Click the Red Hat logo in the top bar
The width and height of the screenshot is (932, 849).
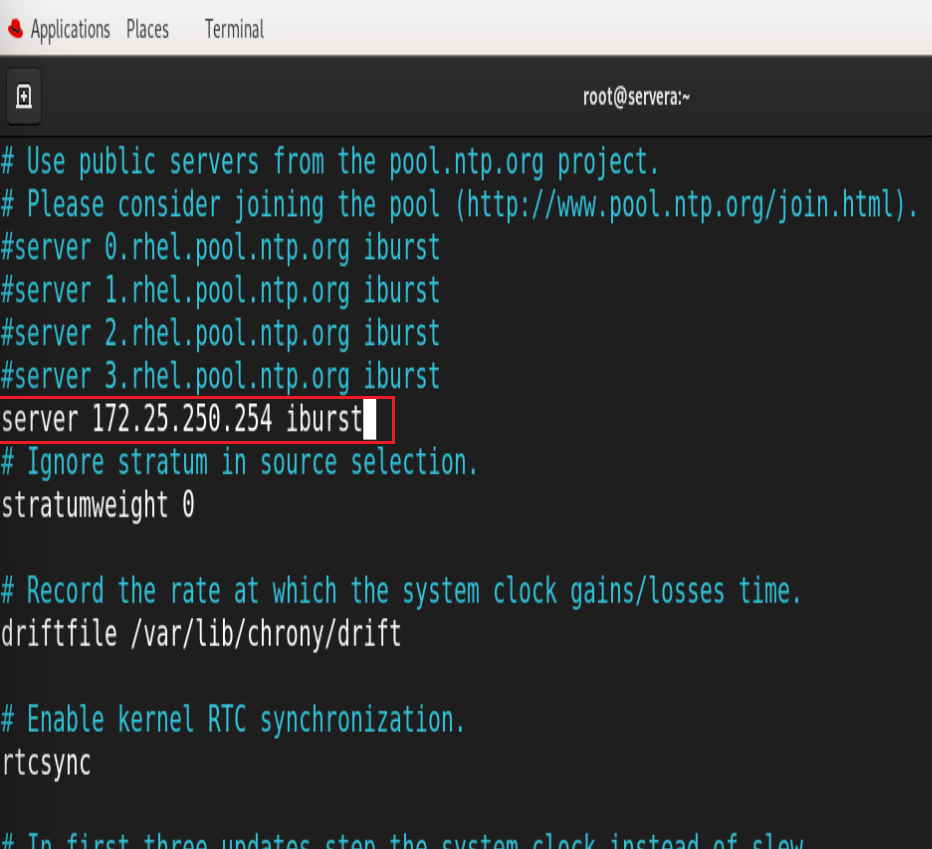(13, 29)
